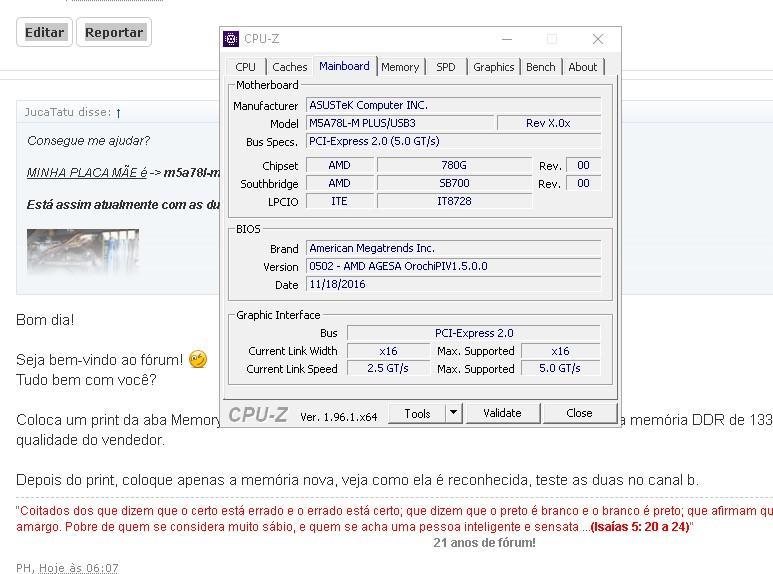Click the Max. Supported 5.0 GT/s value

click(560, 368)
